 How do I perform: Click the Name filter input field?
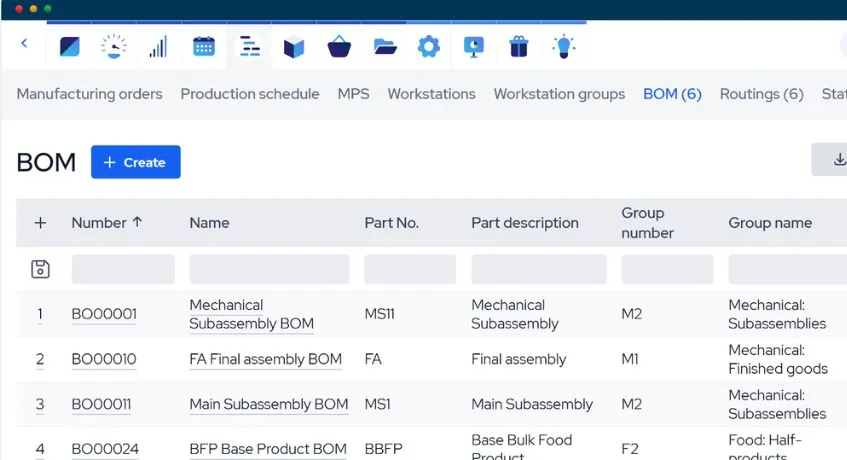tap(269, 269)
